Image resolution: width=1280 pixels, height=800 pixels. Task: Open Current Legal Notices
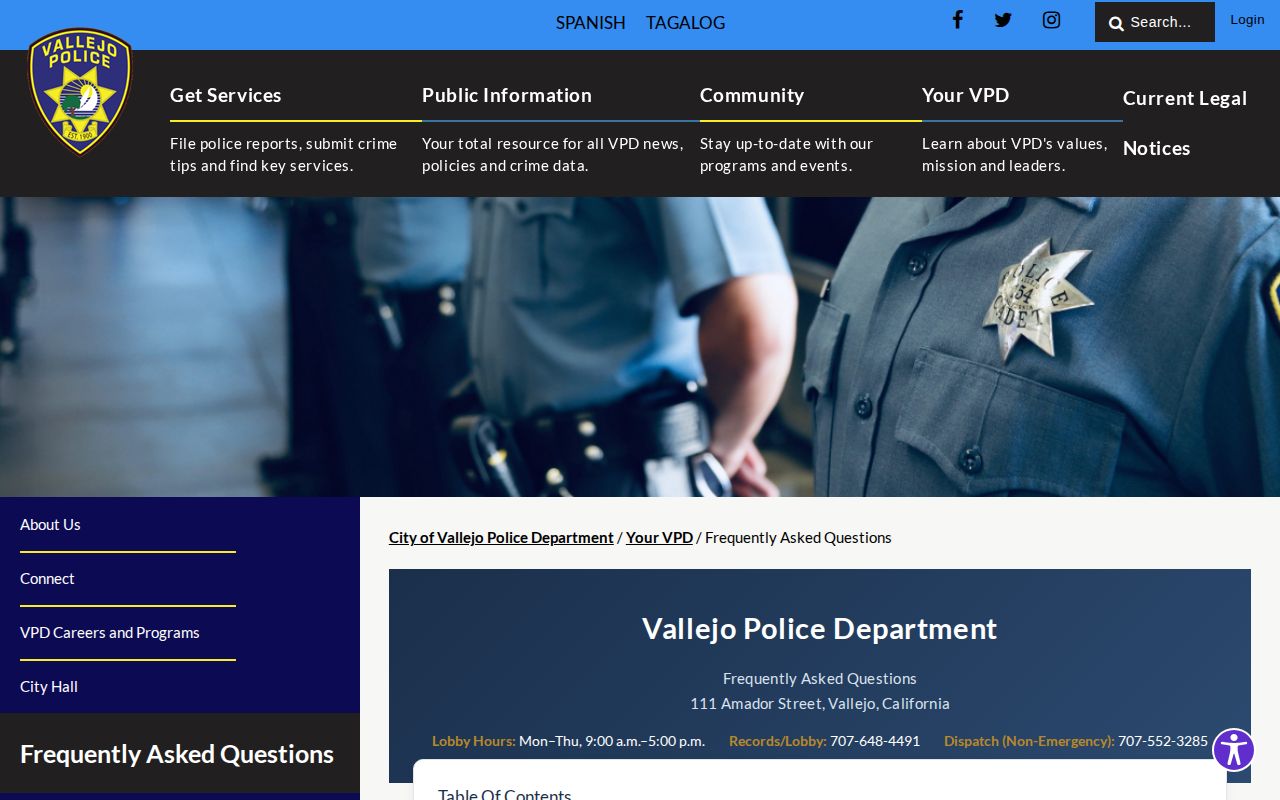click(1185, 123)
